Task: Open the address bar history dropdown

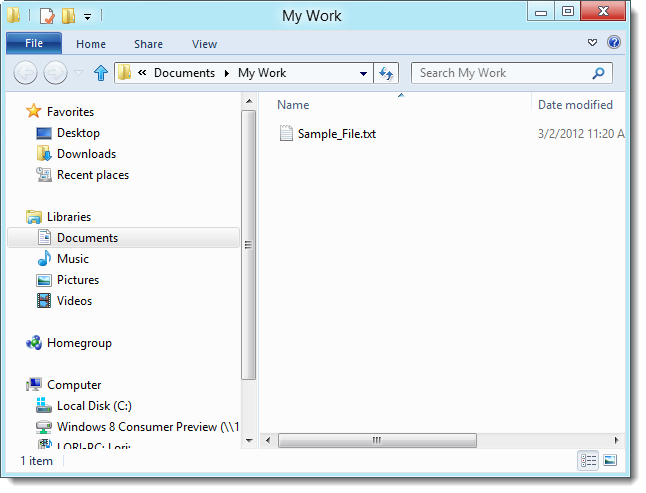Action: point(363,74)
